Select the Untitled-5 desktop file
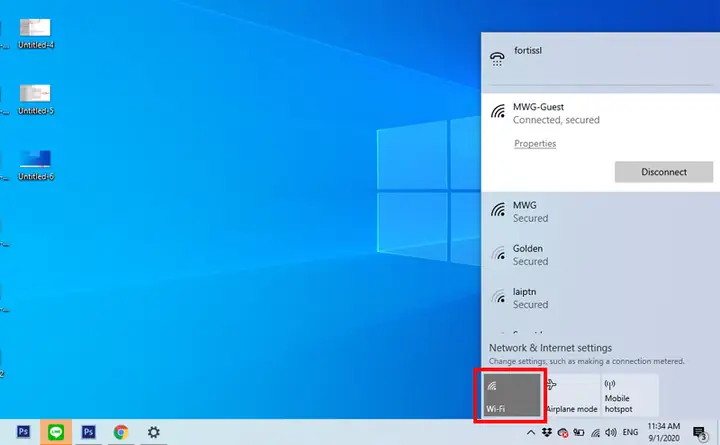 click(35, 100)
